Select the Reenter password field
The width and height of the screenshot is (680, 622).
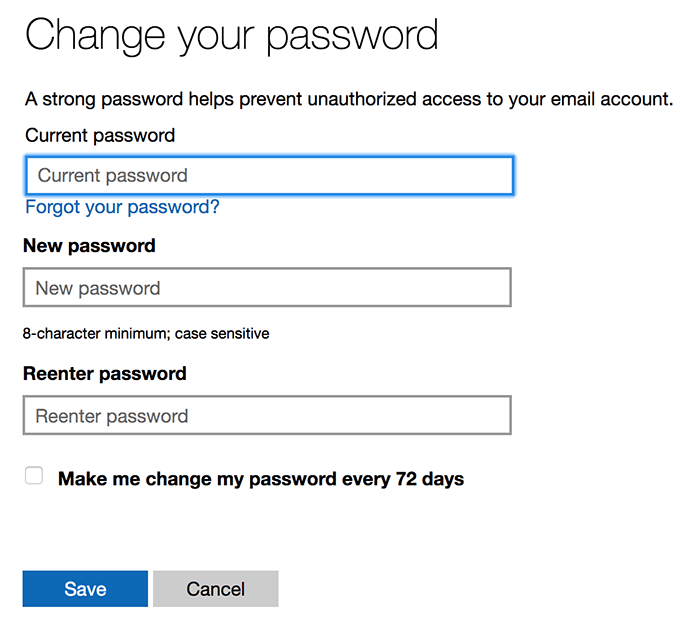(x=266, y=416)
